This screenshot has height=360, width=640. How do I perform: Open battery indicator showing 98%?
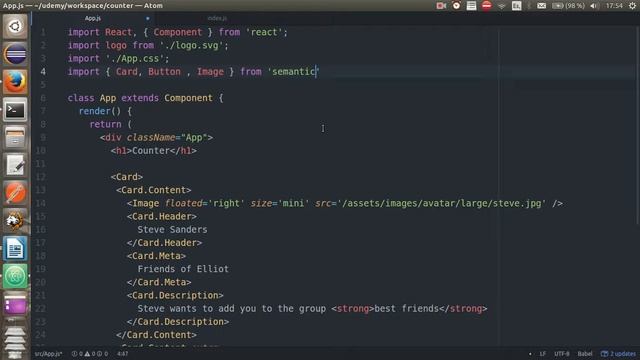click(569, 6)
